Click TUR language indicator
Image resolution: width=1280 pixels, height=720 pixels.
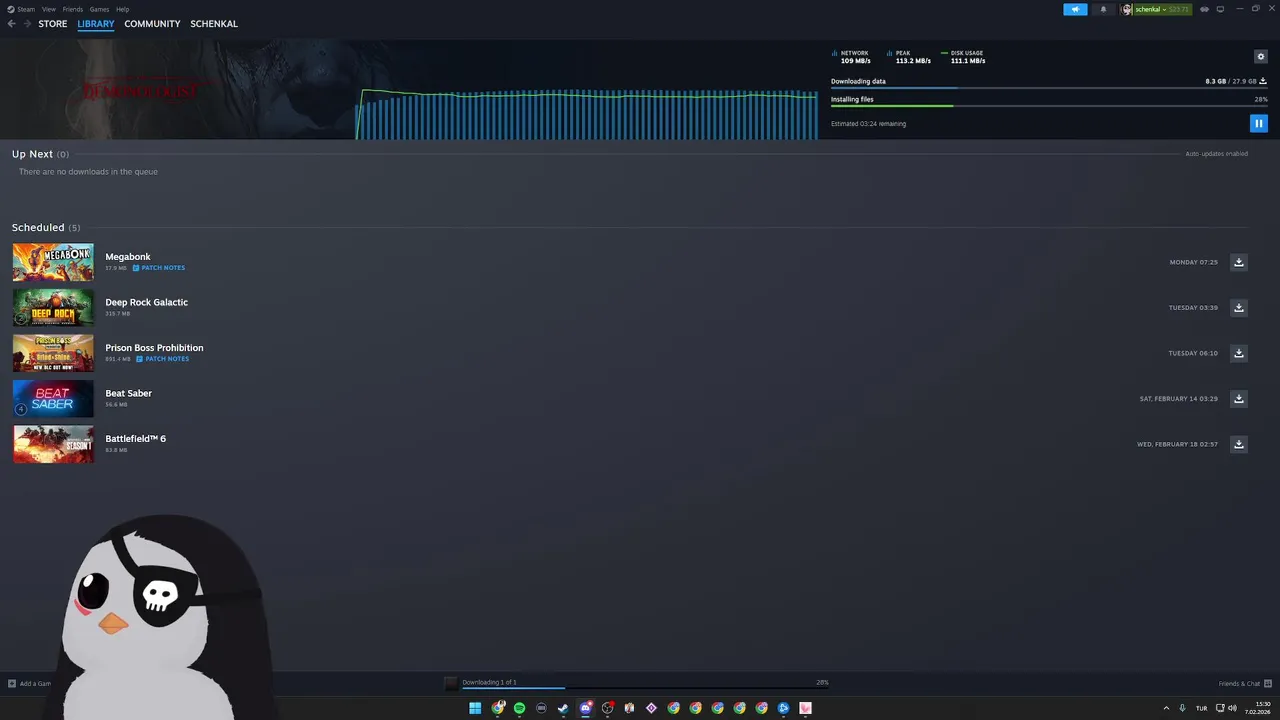click(x=1201, y=708)
